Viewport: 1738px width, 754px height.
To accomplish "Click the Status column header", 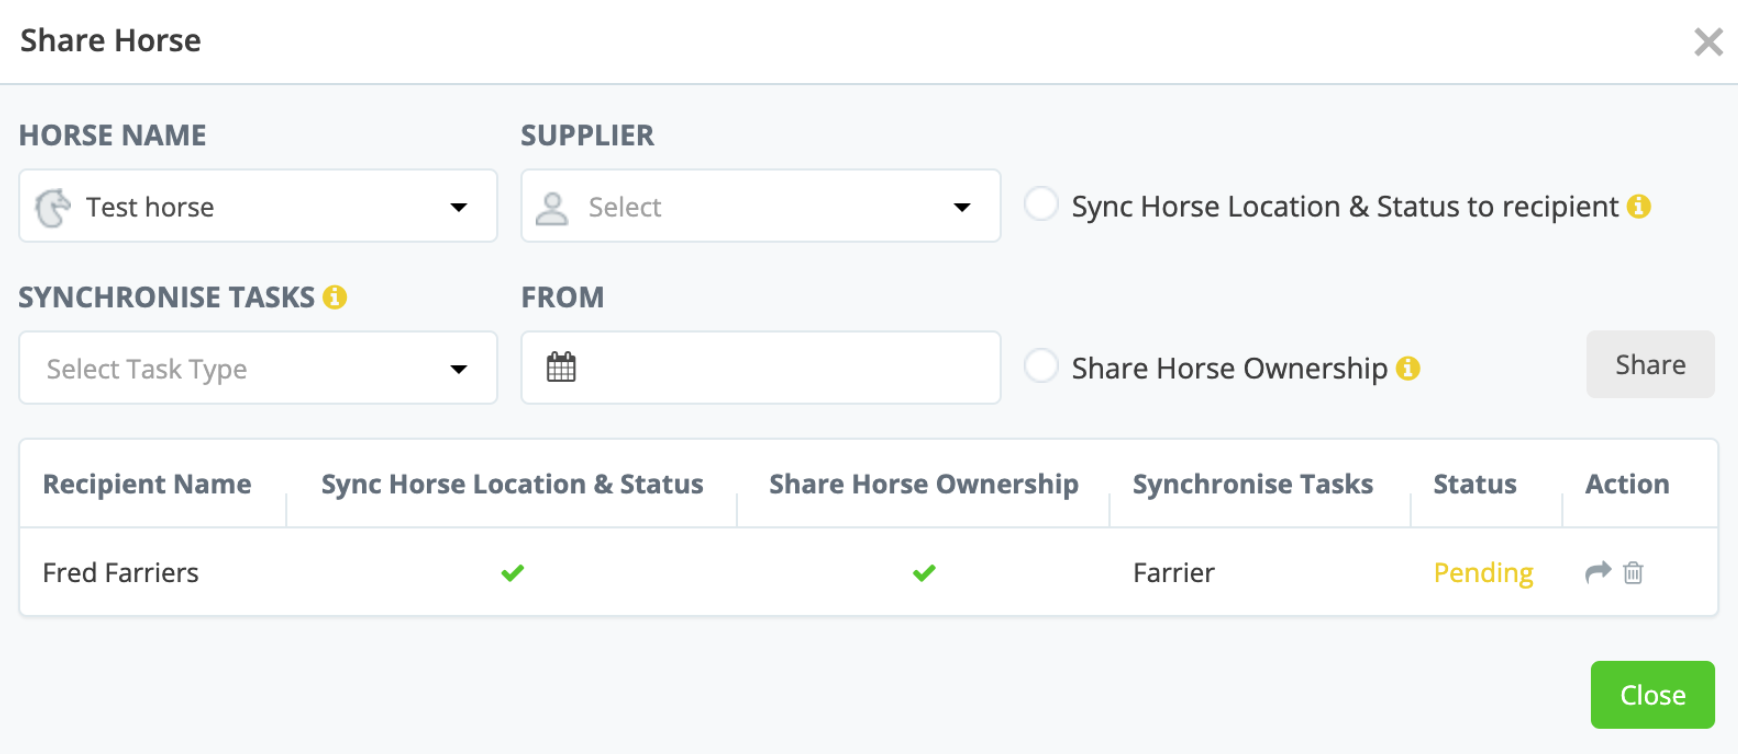I will tap(1475, 484).
